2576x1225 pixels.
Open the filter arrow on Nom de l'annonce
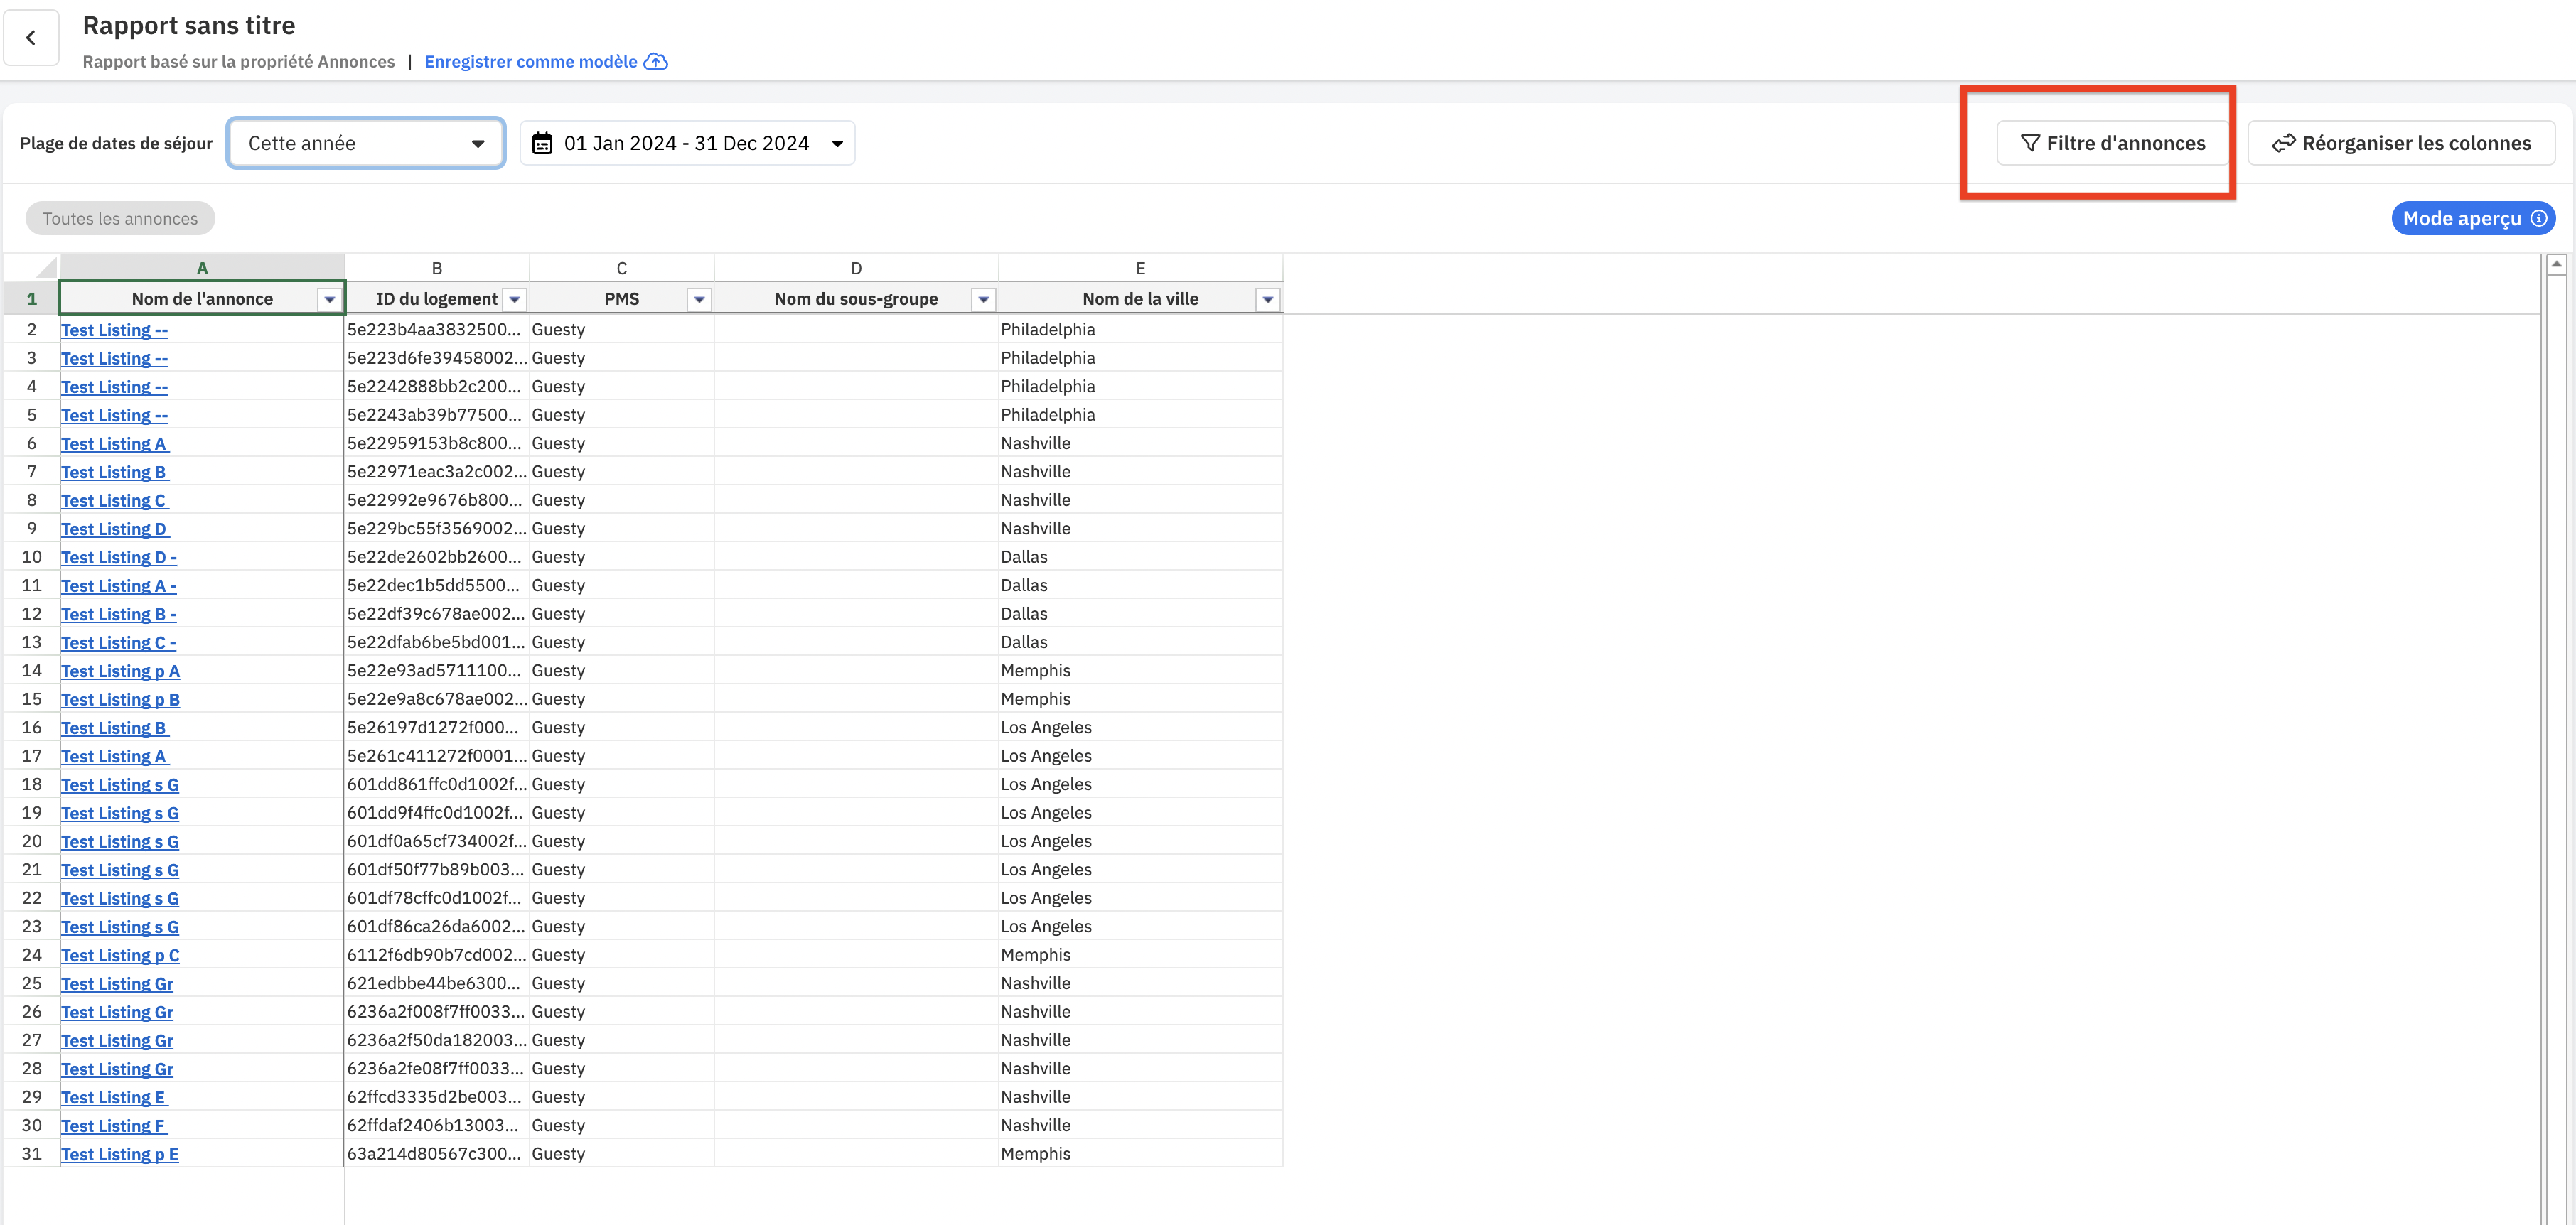[x=329, y=299]
